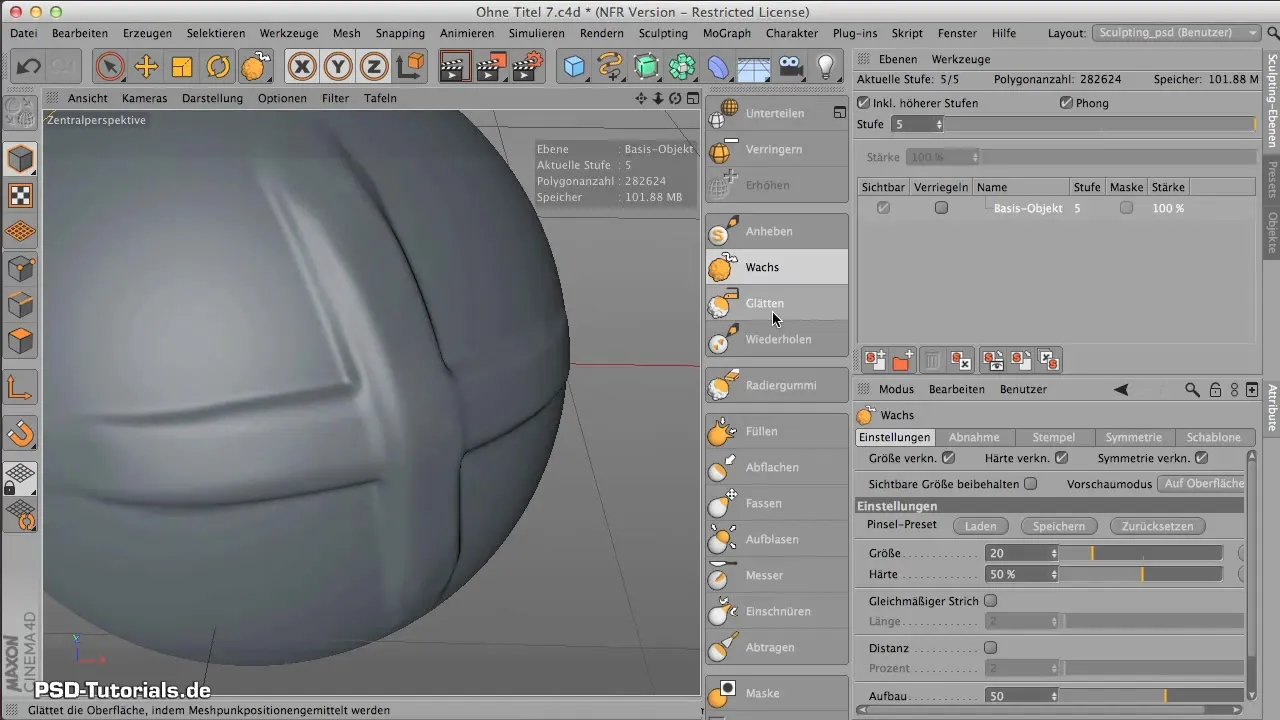Select the live selection cursor tool

point(110,67)
